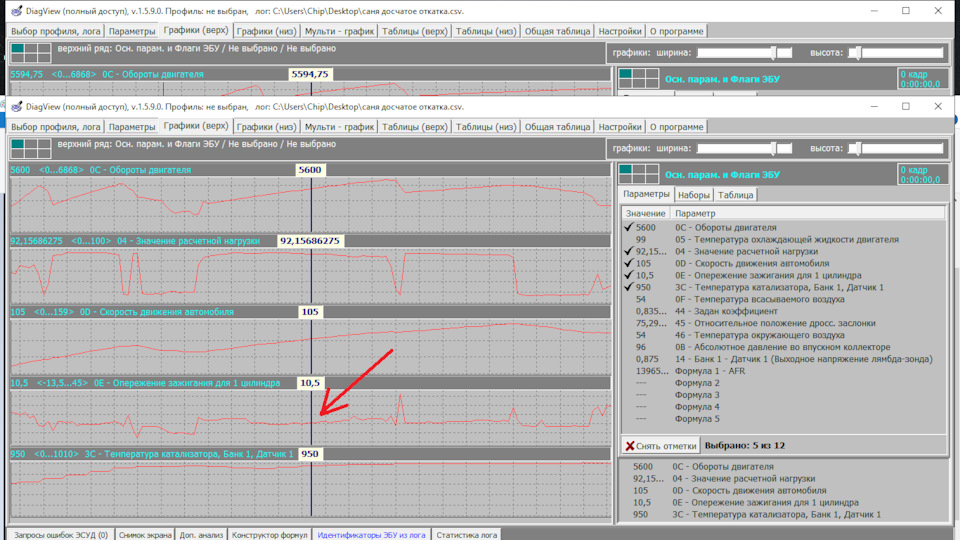Image resolution: width=960 pixels, height=540 pixels.
Task: Open Мульти - график tab in front window
Action: [339, 127]
